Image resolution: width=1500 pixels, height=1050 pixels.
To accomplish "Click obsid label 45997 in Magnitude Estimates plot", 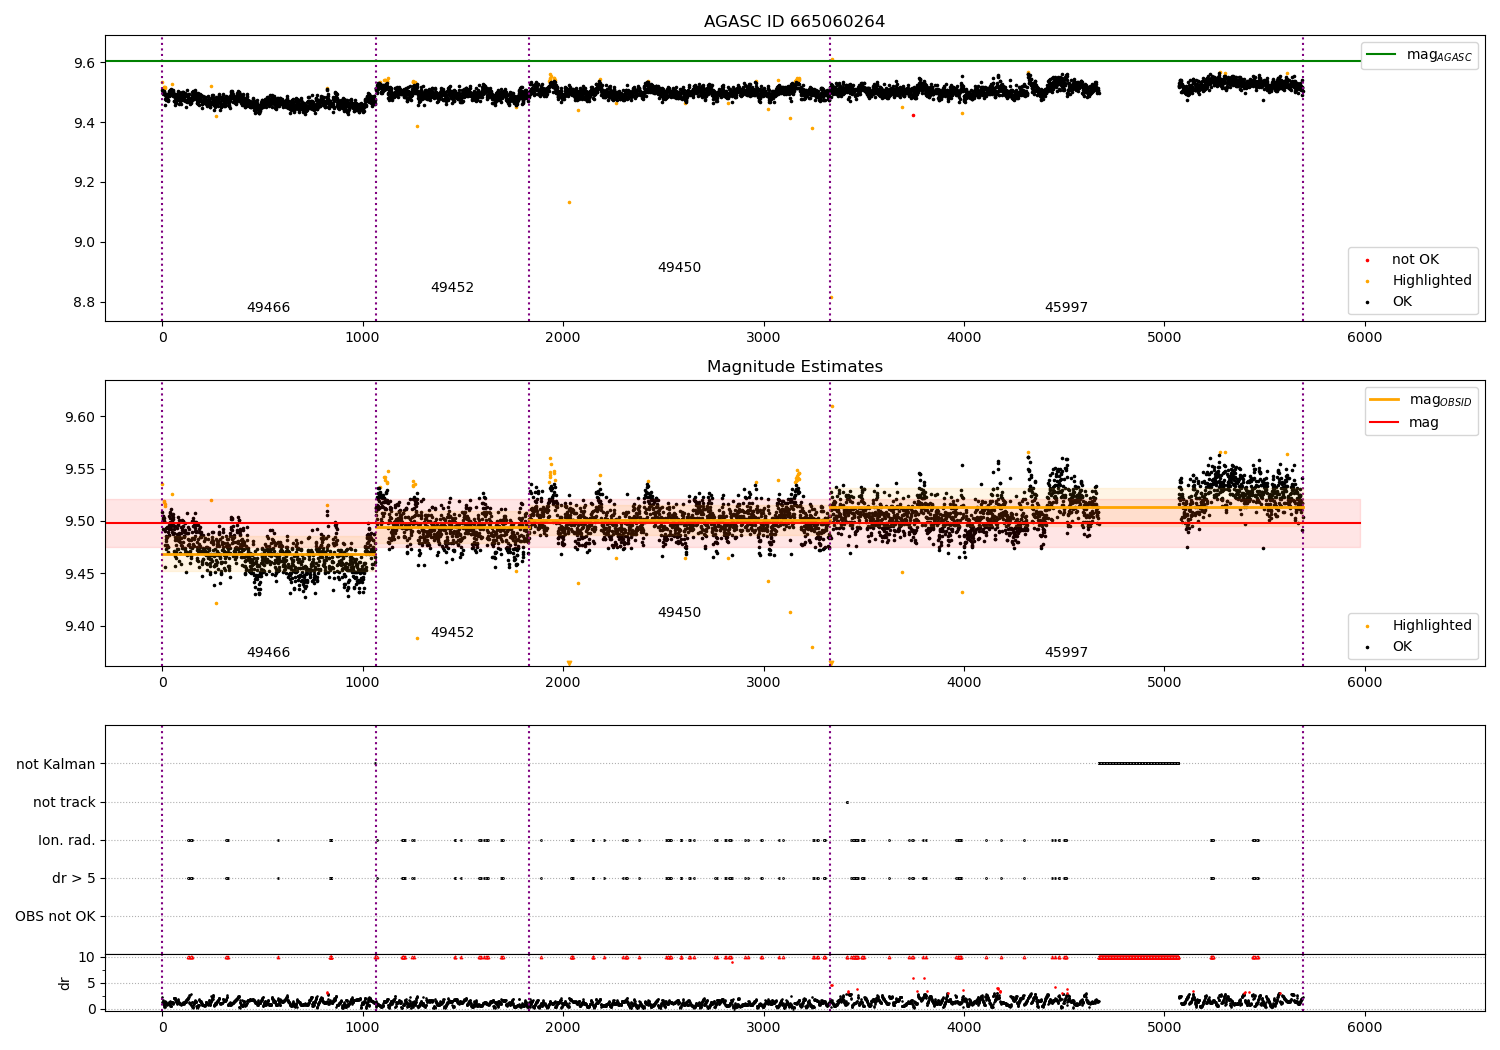I will [x=1066, y=653].
